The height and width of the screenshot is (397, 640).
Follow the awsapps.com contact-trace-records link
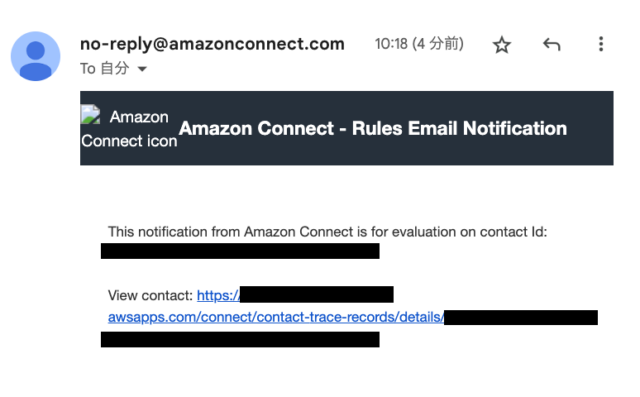(276, 317)
